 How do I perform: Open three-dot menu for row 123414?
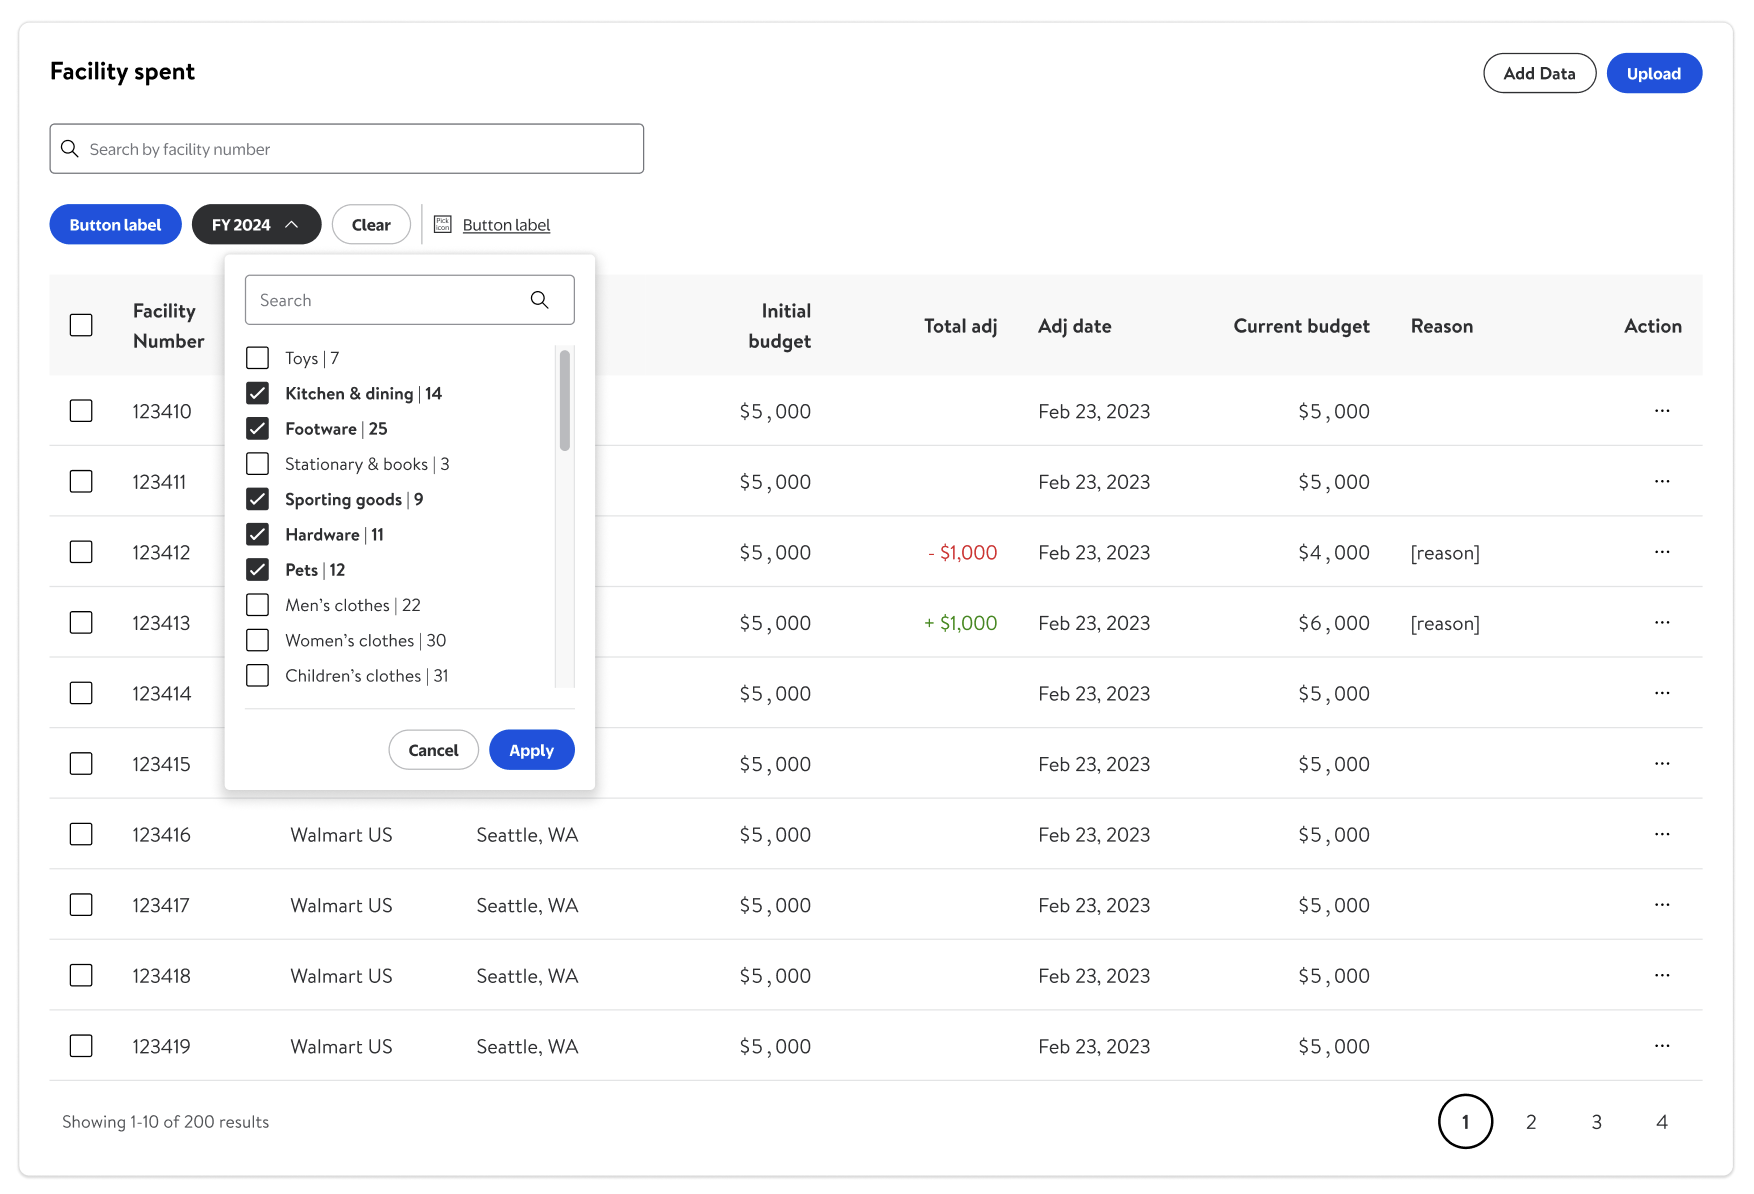(1661, 693)
